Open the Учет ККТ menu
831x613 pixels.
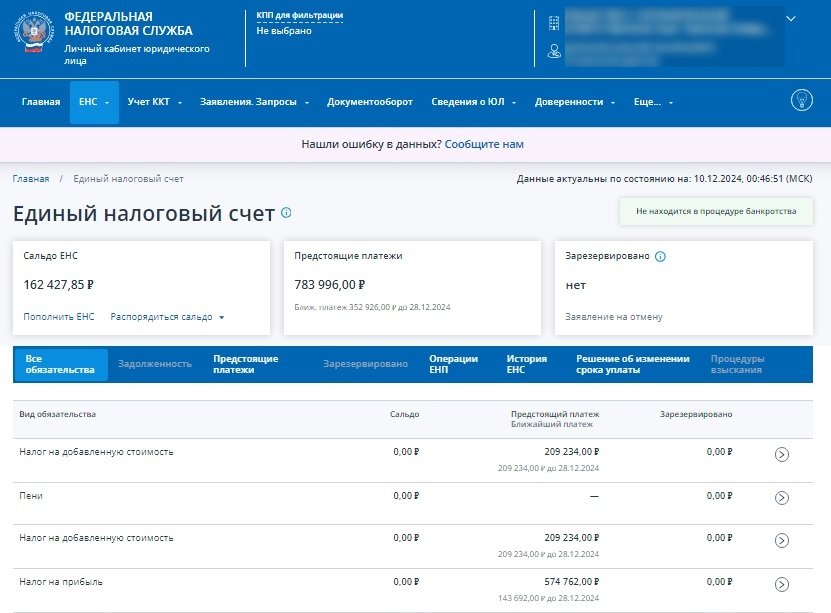tap(154, 102)
